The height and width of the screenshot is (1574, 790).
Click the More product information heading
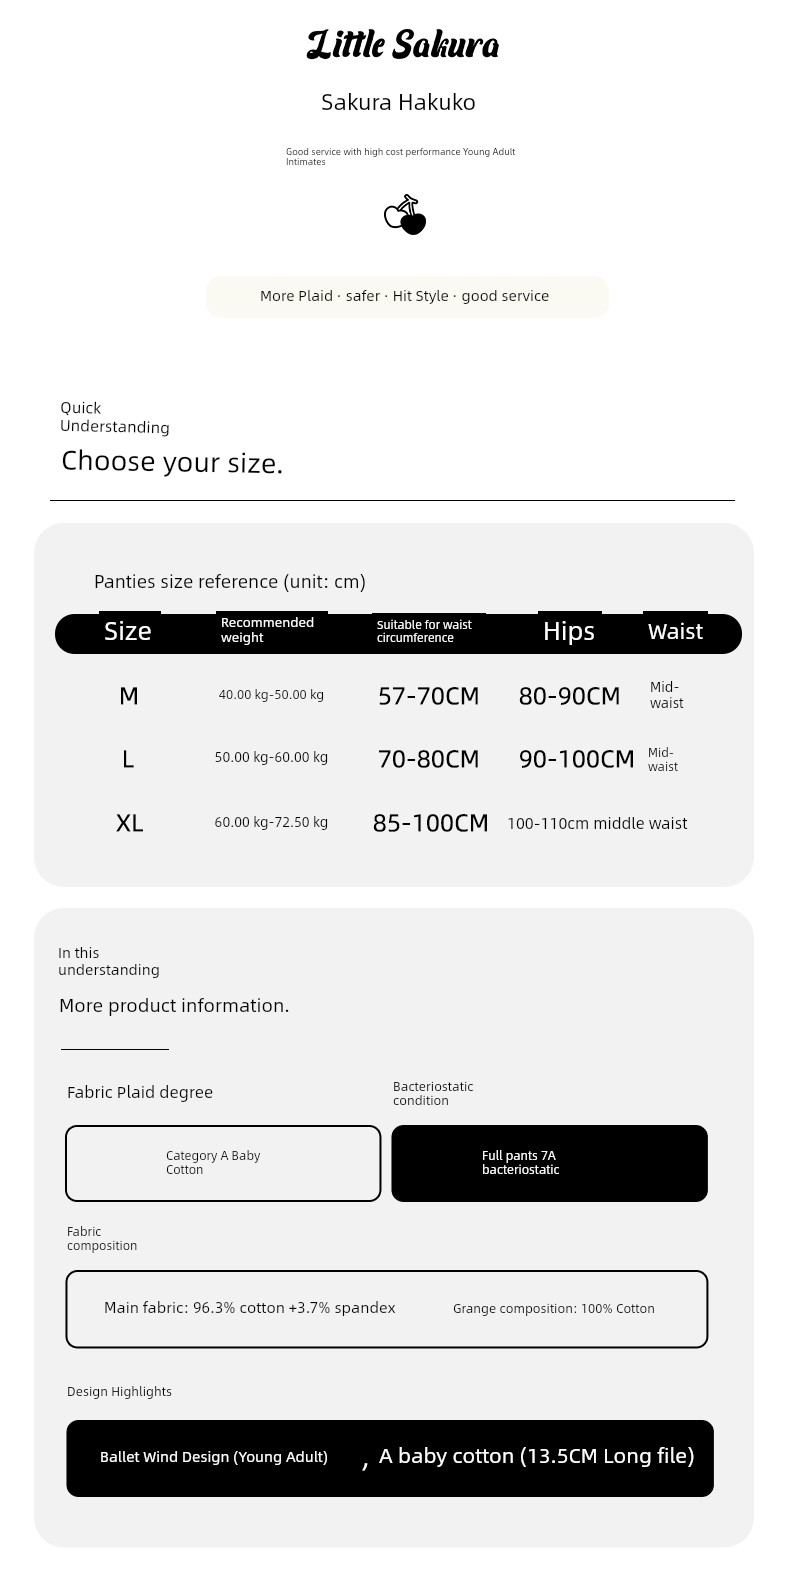174,1006
